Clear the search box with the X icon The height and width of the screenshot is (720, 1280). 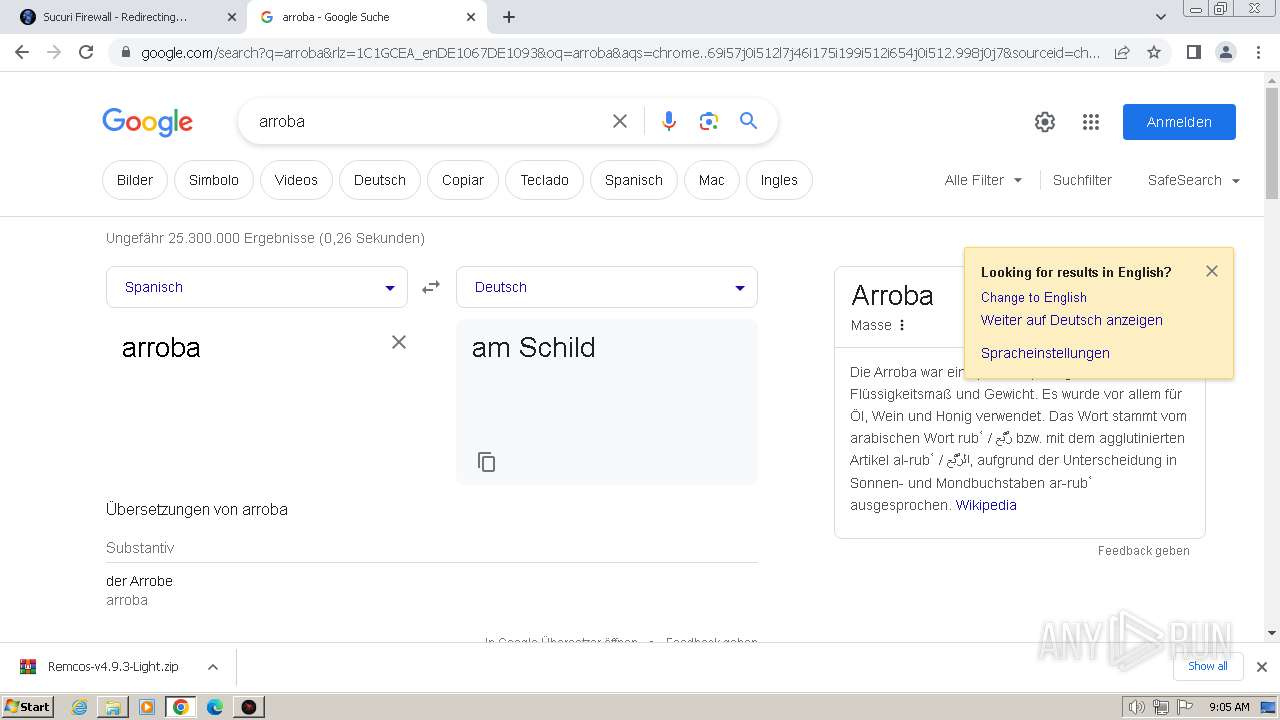[x=620, y=121]
